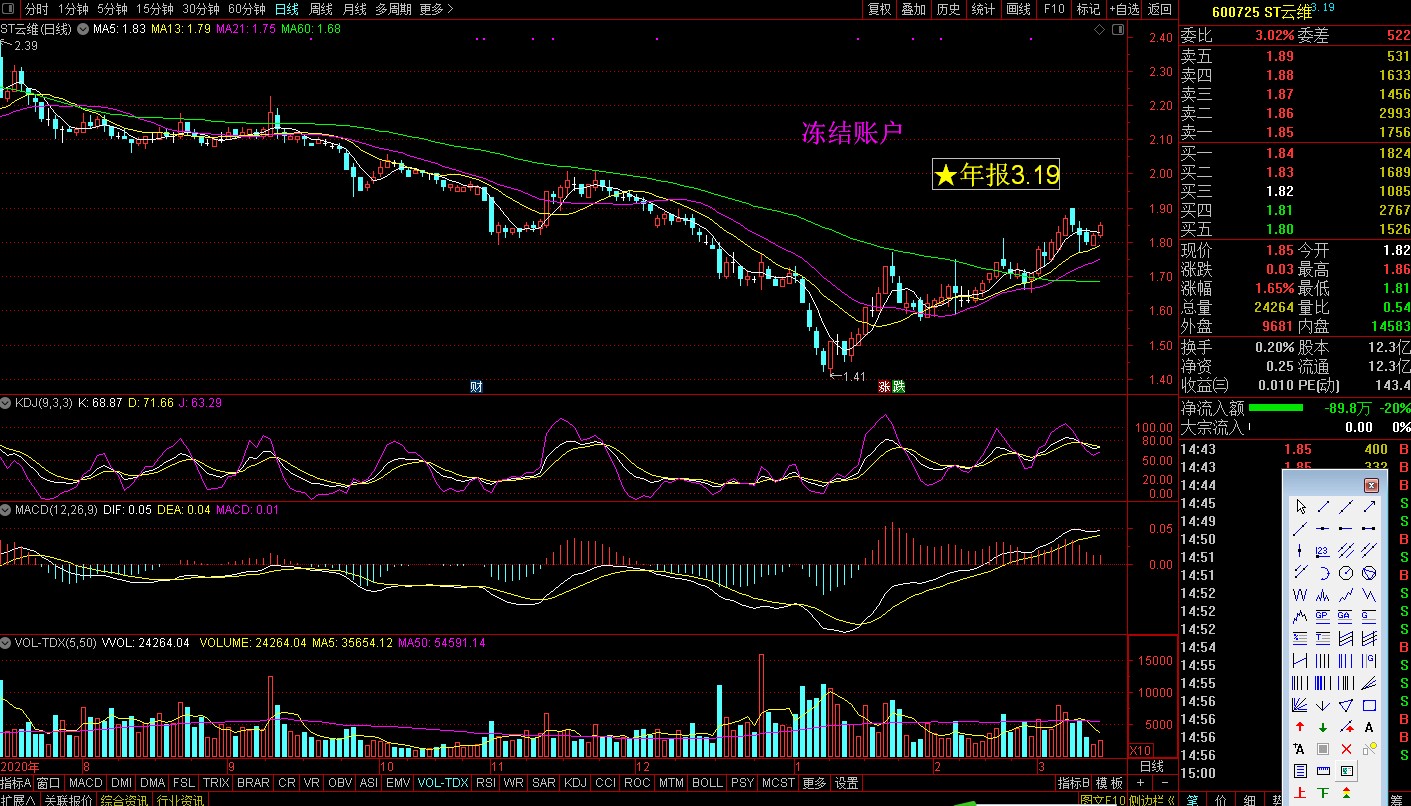Open the 日线 period selector under the chart
Image resolution: width=1411 pixels, height=806 pixels.
[1152, 767]
